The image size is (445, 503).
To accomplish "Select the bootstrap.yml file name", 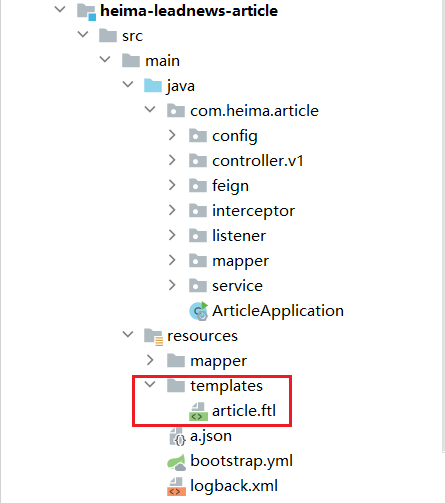I will (x=241, y=461).
